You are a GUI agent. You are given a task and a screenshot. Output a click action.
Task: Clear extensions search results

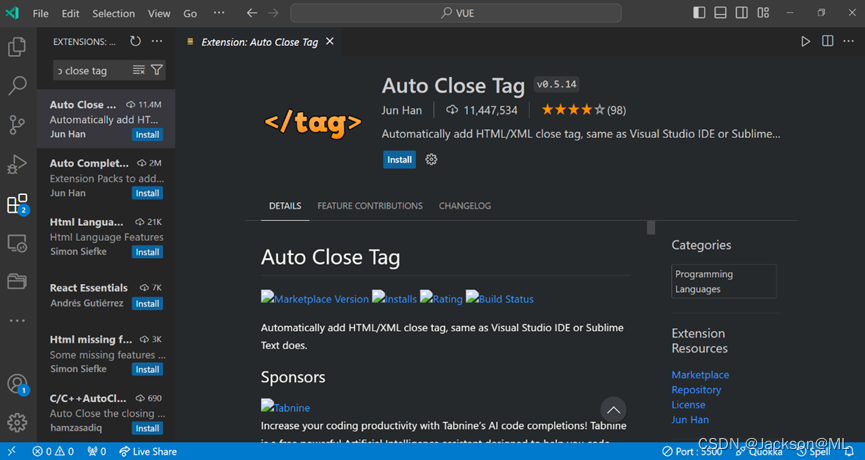click(139, 70)
